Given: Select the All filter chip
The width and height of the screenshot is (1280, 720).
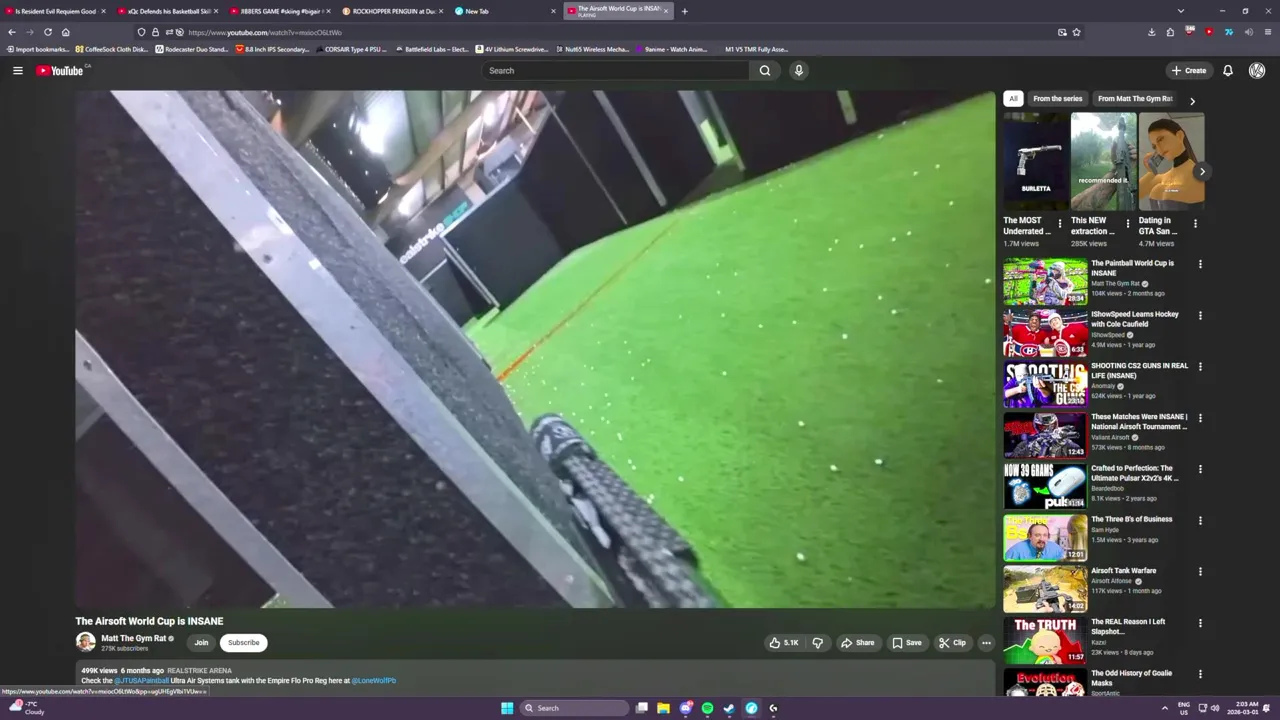Looking at the screenshot, I should [1013, 99].
